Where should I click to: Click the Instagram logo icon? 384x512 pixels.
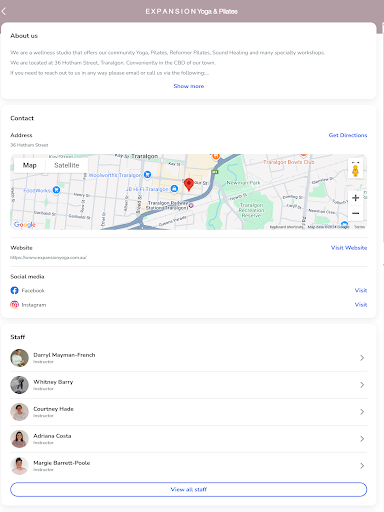pos(14,305)
